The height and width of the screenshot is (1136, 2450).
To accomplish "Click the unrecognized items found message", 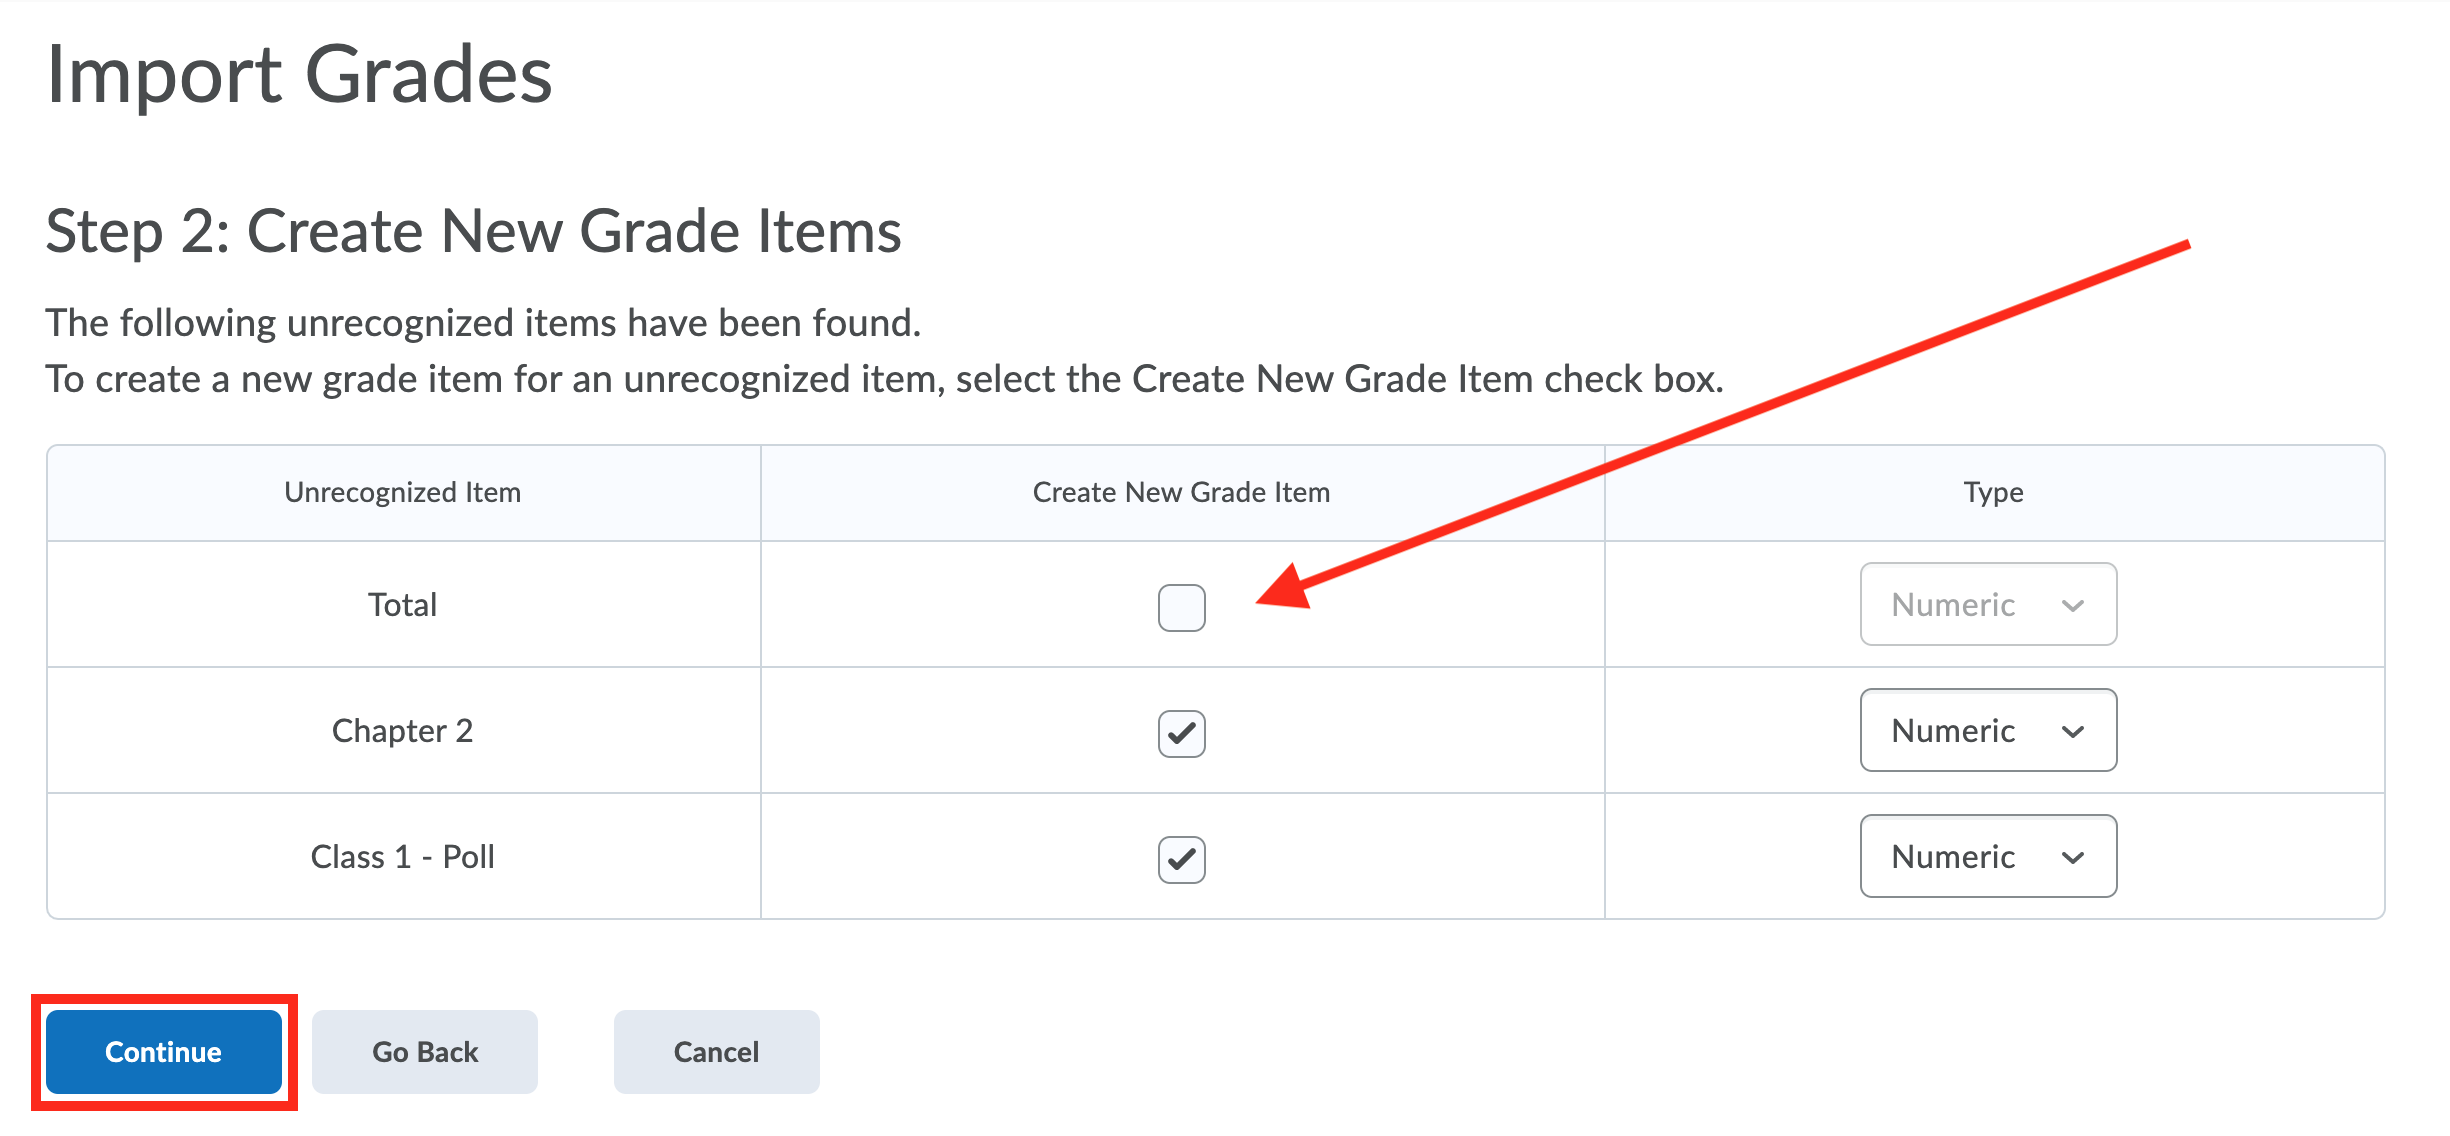I will click(482, 323).
